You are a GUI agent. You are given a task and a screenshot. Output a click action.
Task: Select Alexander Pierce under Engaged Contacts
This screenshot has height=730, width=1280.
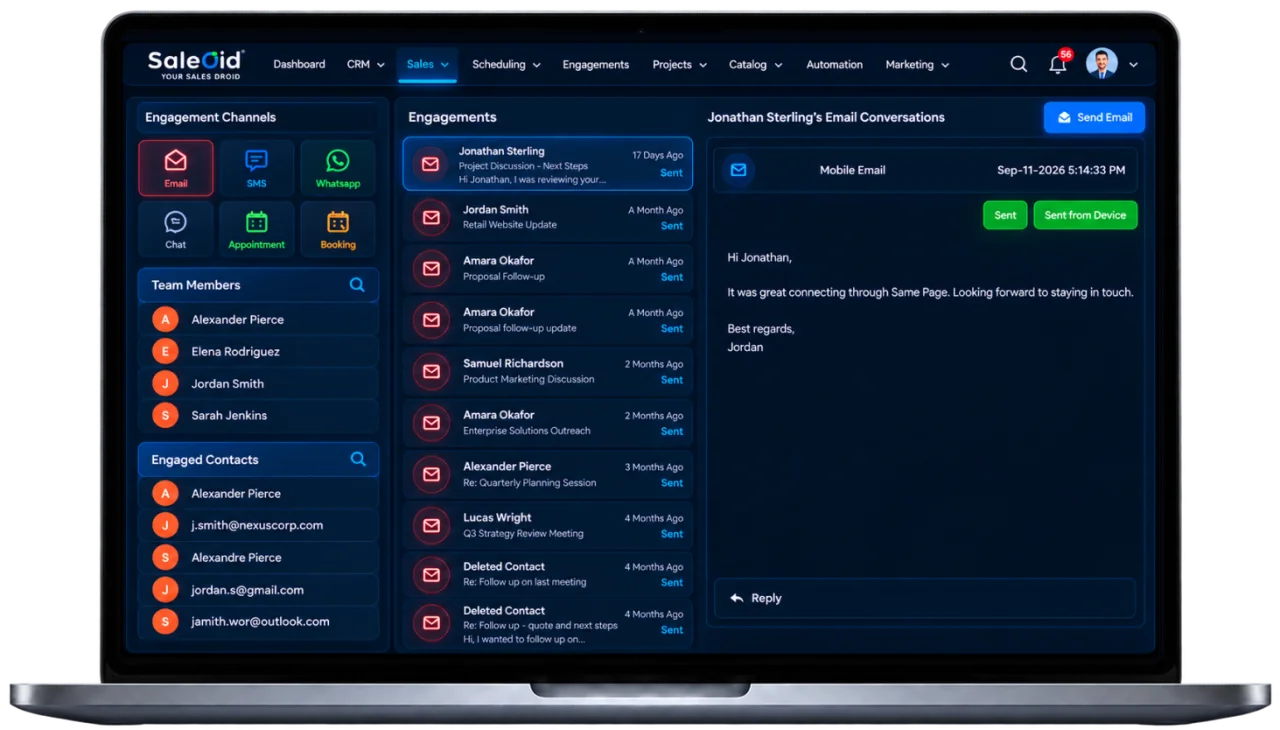pyautogui.click(x=258, y=493)
